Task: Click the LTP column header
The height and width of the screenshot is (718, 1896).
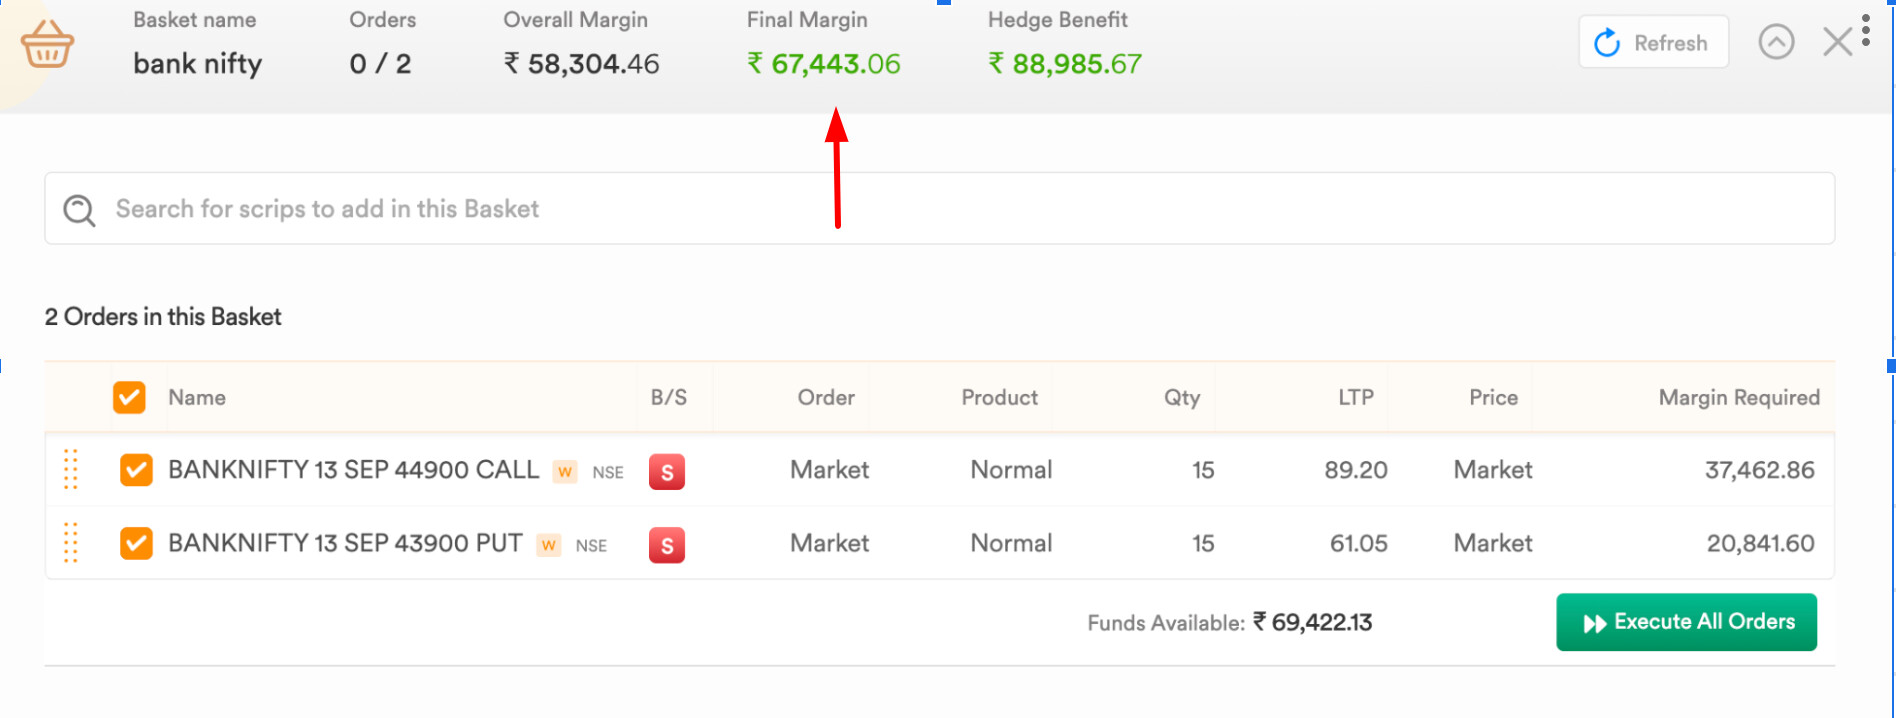Action: coord(1355,397)
